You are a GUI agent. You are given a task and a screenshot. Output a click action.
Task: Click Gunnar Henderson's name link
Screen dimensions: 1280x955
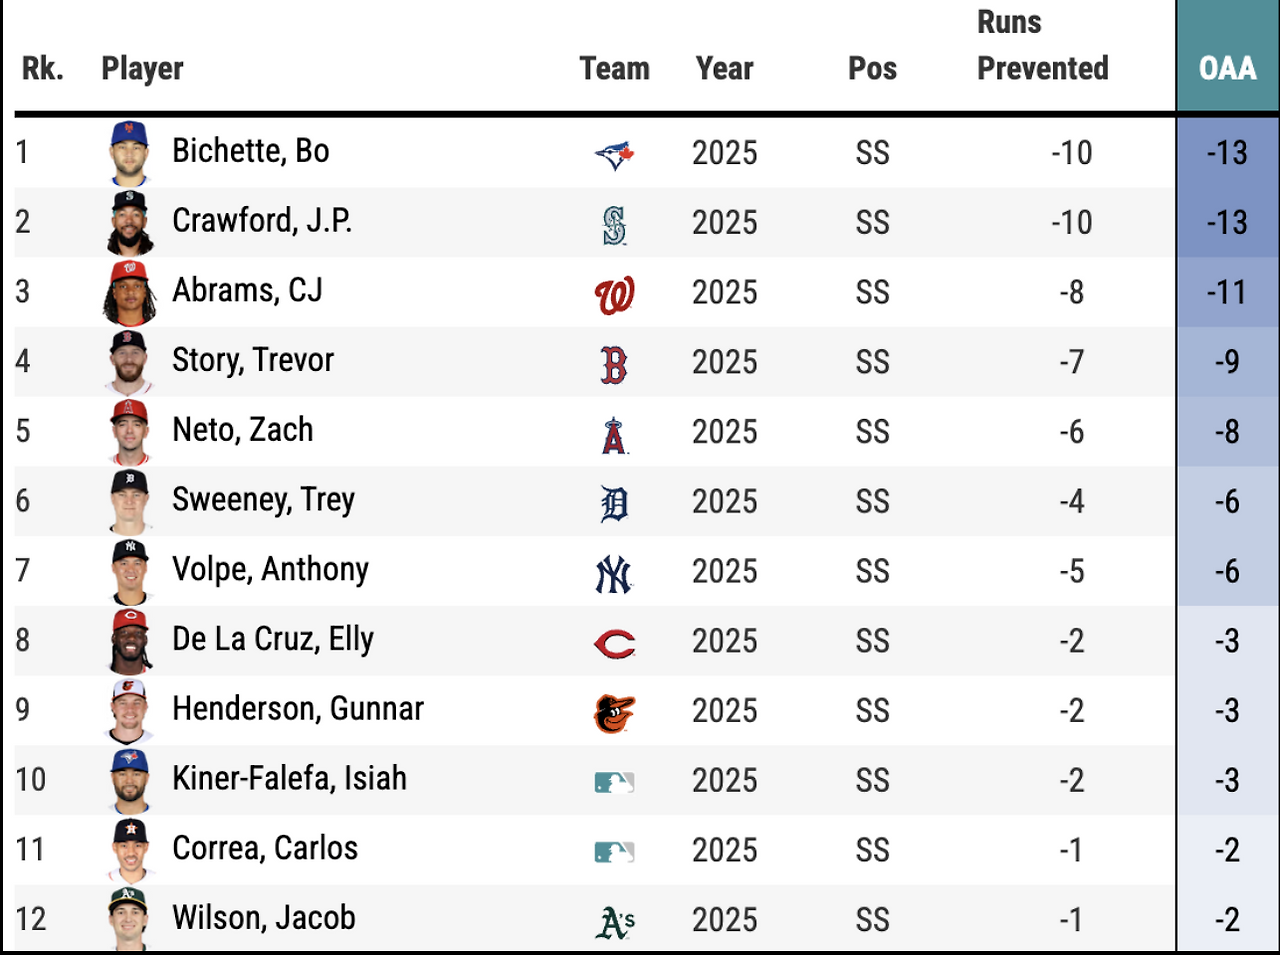297,709
